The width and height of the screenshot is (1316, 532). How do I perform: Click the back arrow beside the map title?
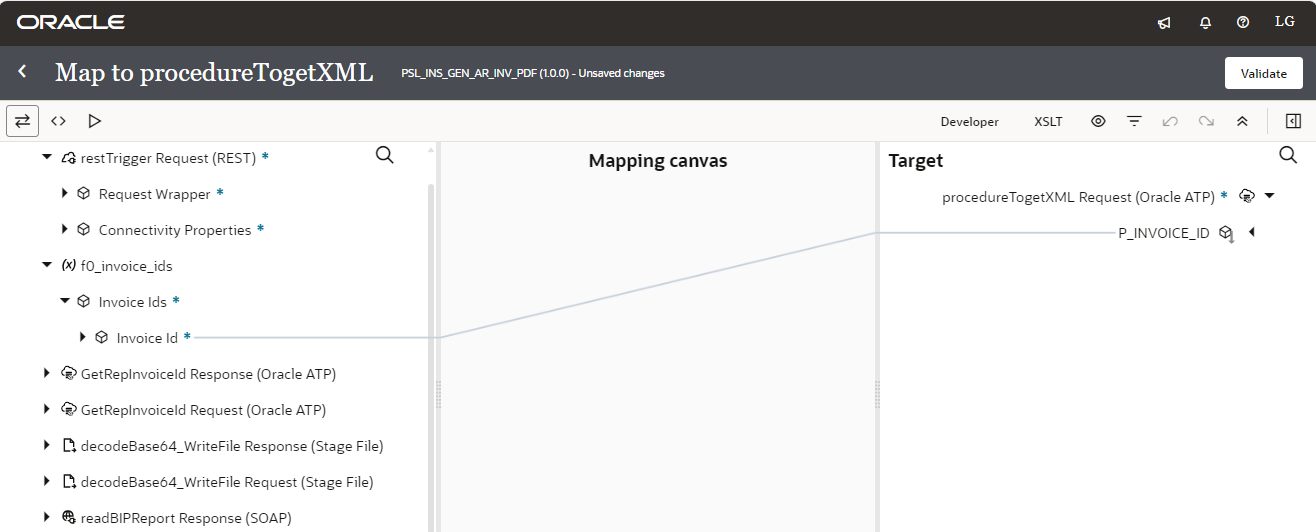point(22,72)
